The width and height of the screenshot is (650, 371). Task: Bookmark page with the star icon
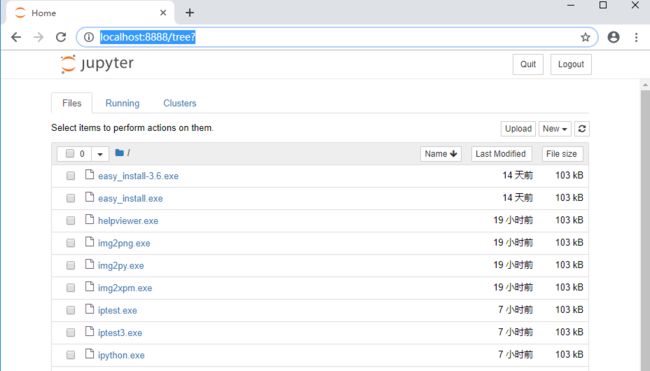(585, 37)
